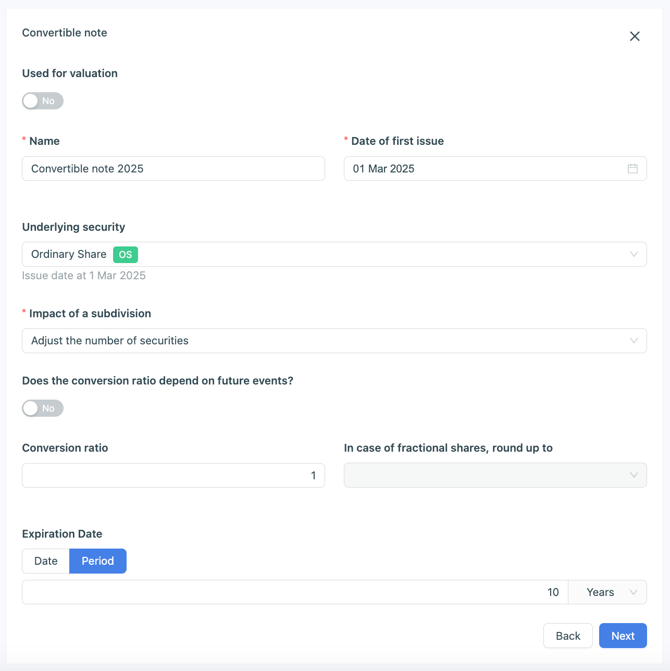Click the Years dropdown chevron arrow

pos(633,592)
